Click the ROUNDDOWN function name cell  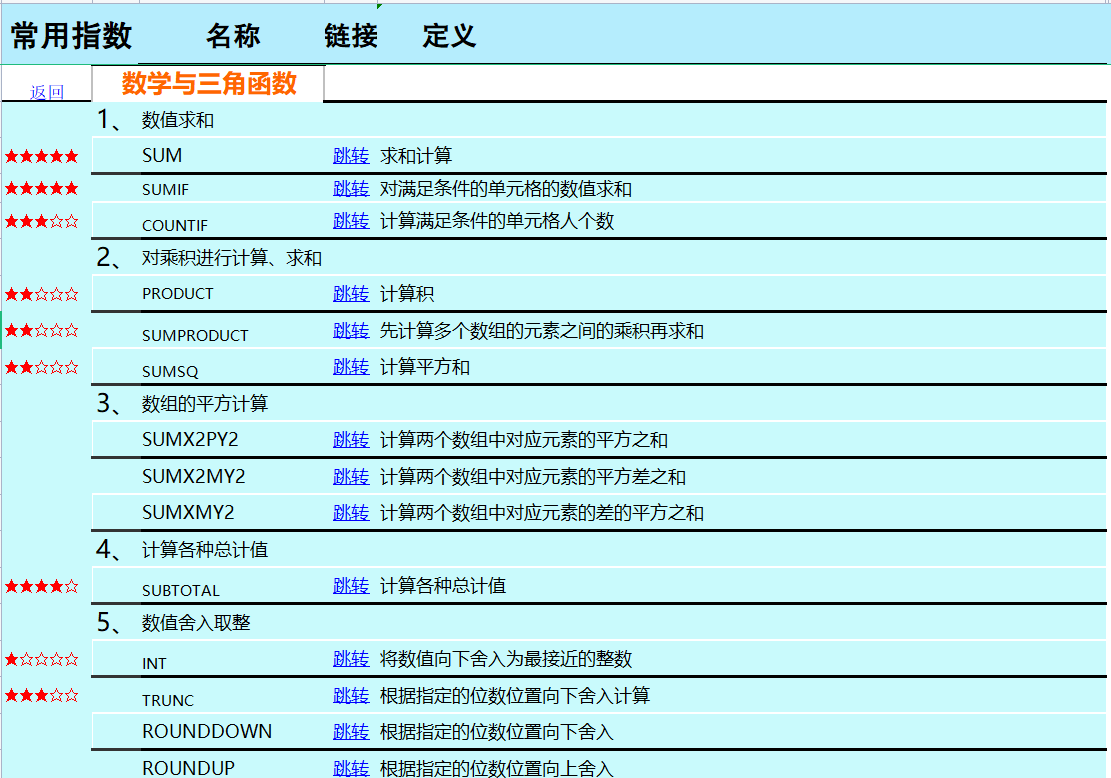tap(206, 731)
